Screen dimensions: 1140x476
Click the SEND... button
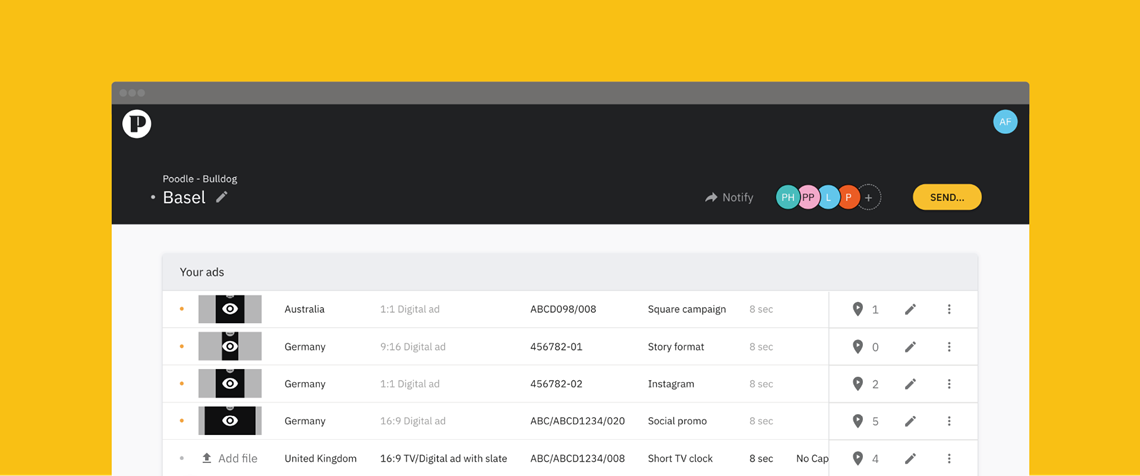(947, 197)
